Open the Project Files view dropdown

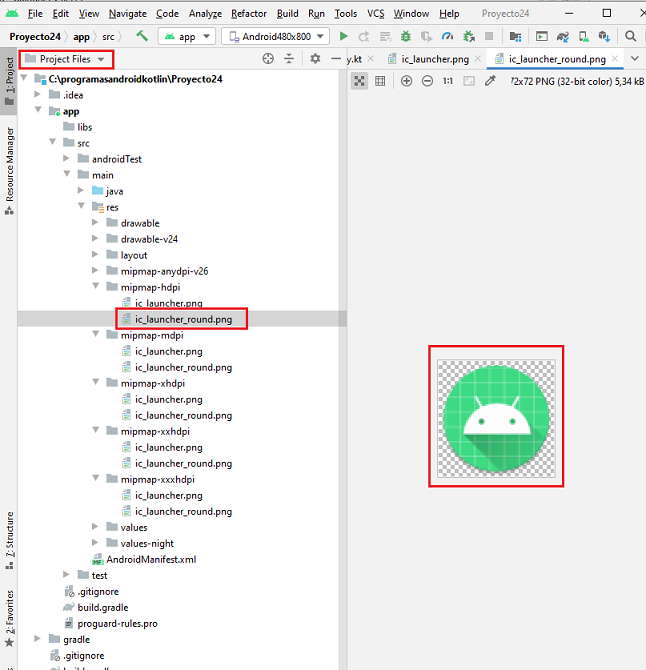[x=66, y=59]
